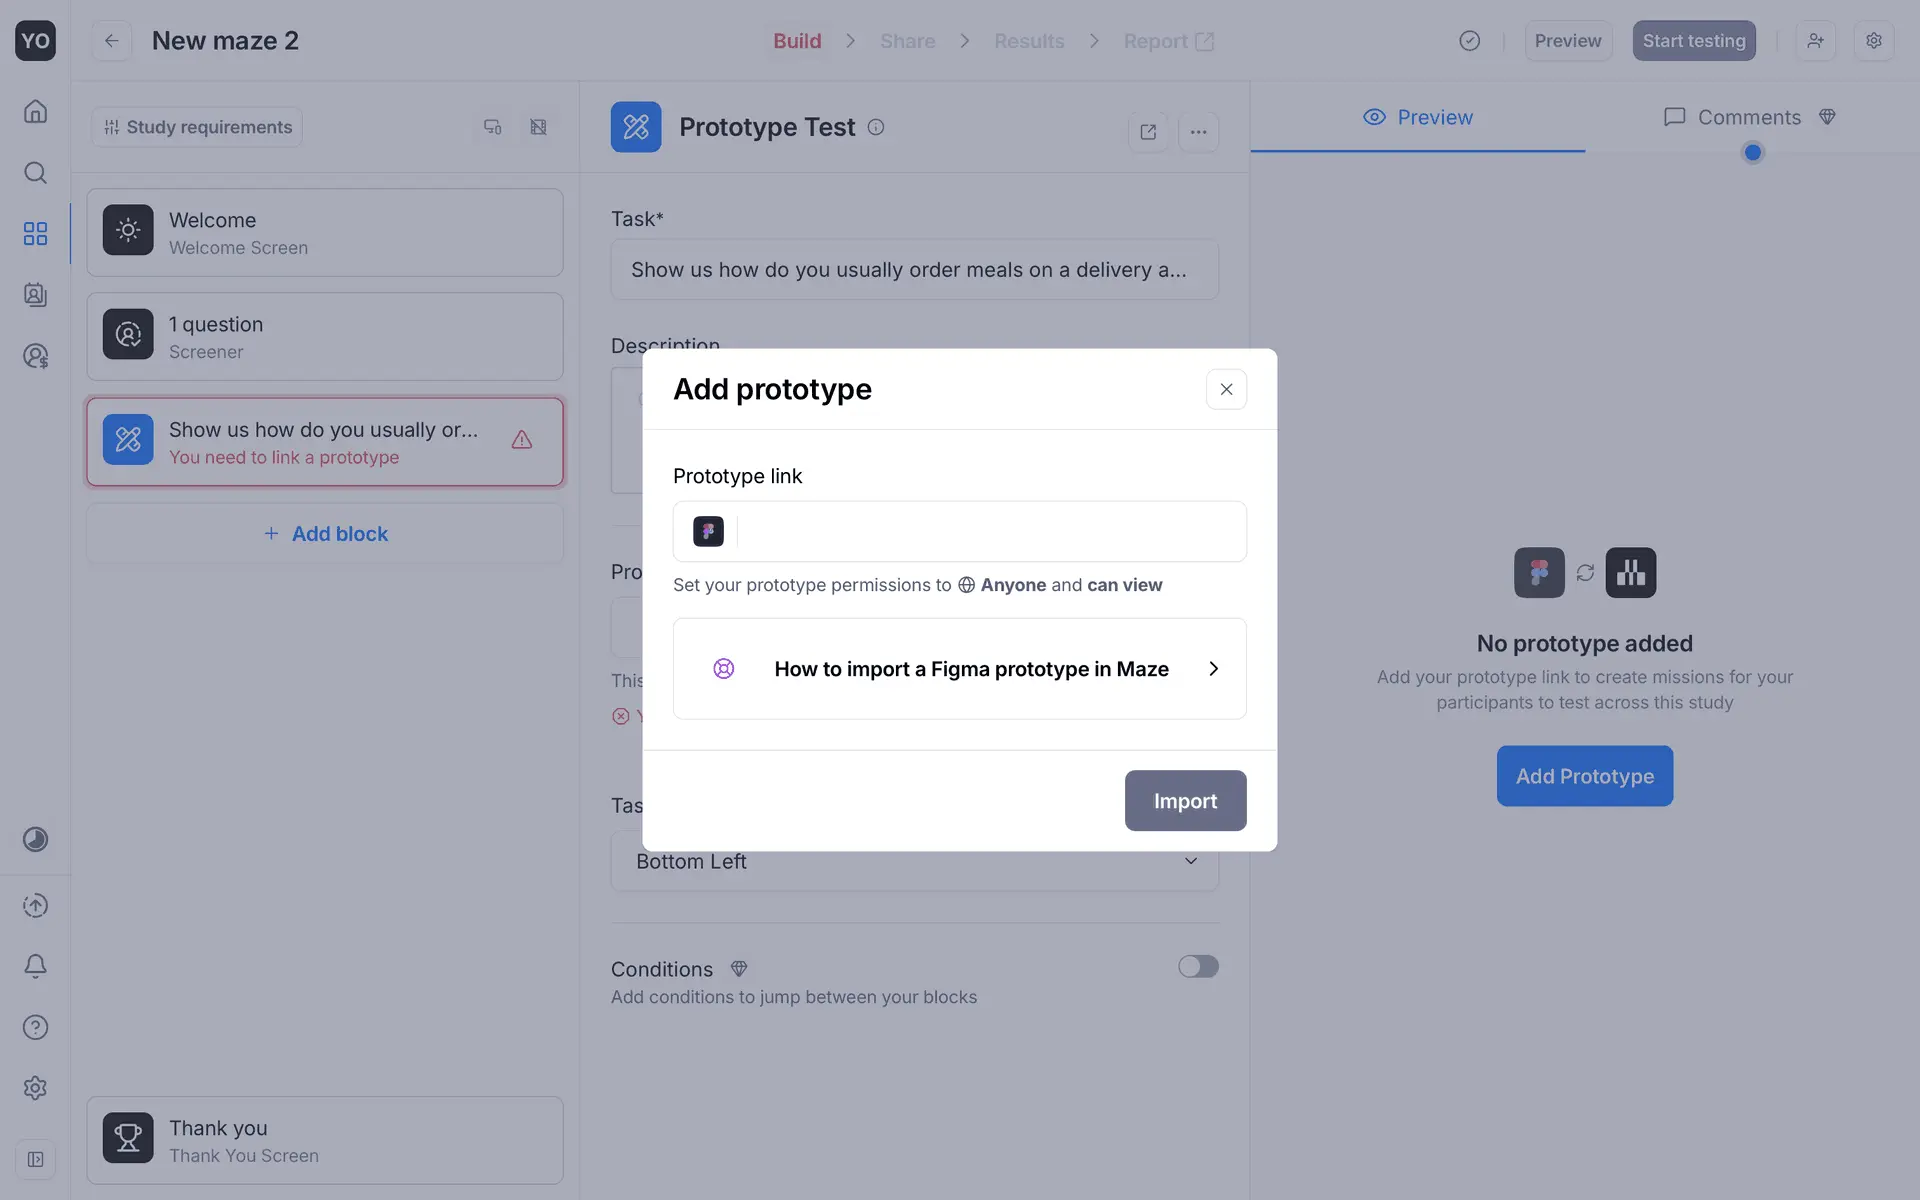Open Study requirements panel

tap(197, 127)
